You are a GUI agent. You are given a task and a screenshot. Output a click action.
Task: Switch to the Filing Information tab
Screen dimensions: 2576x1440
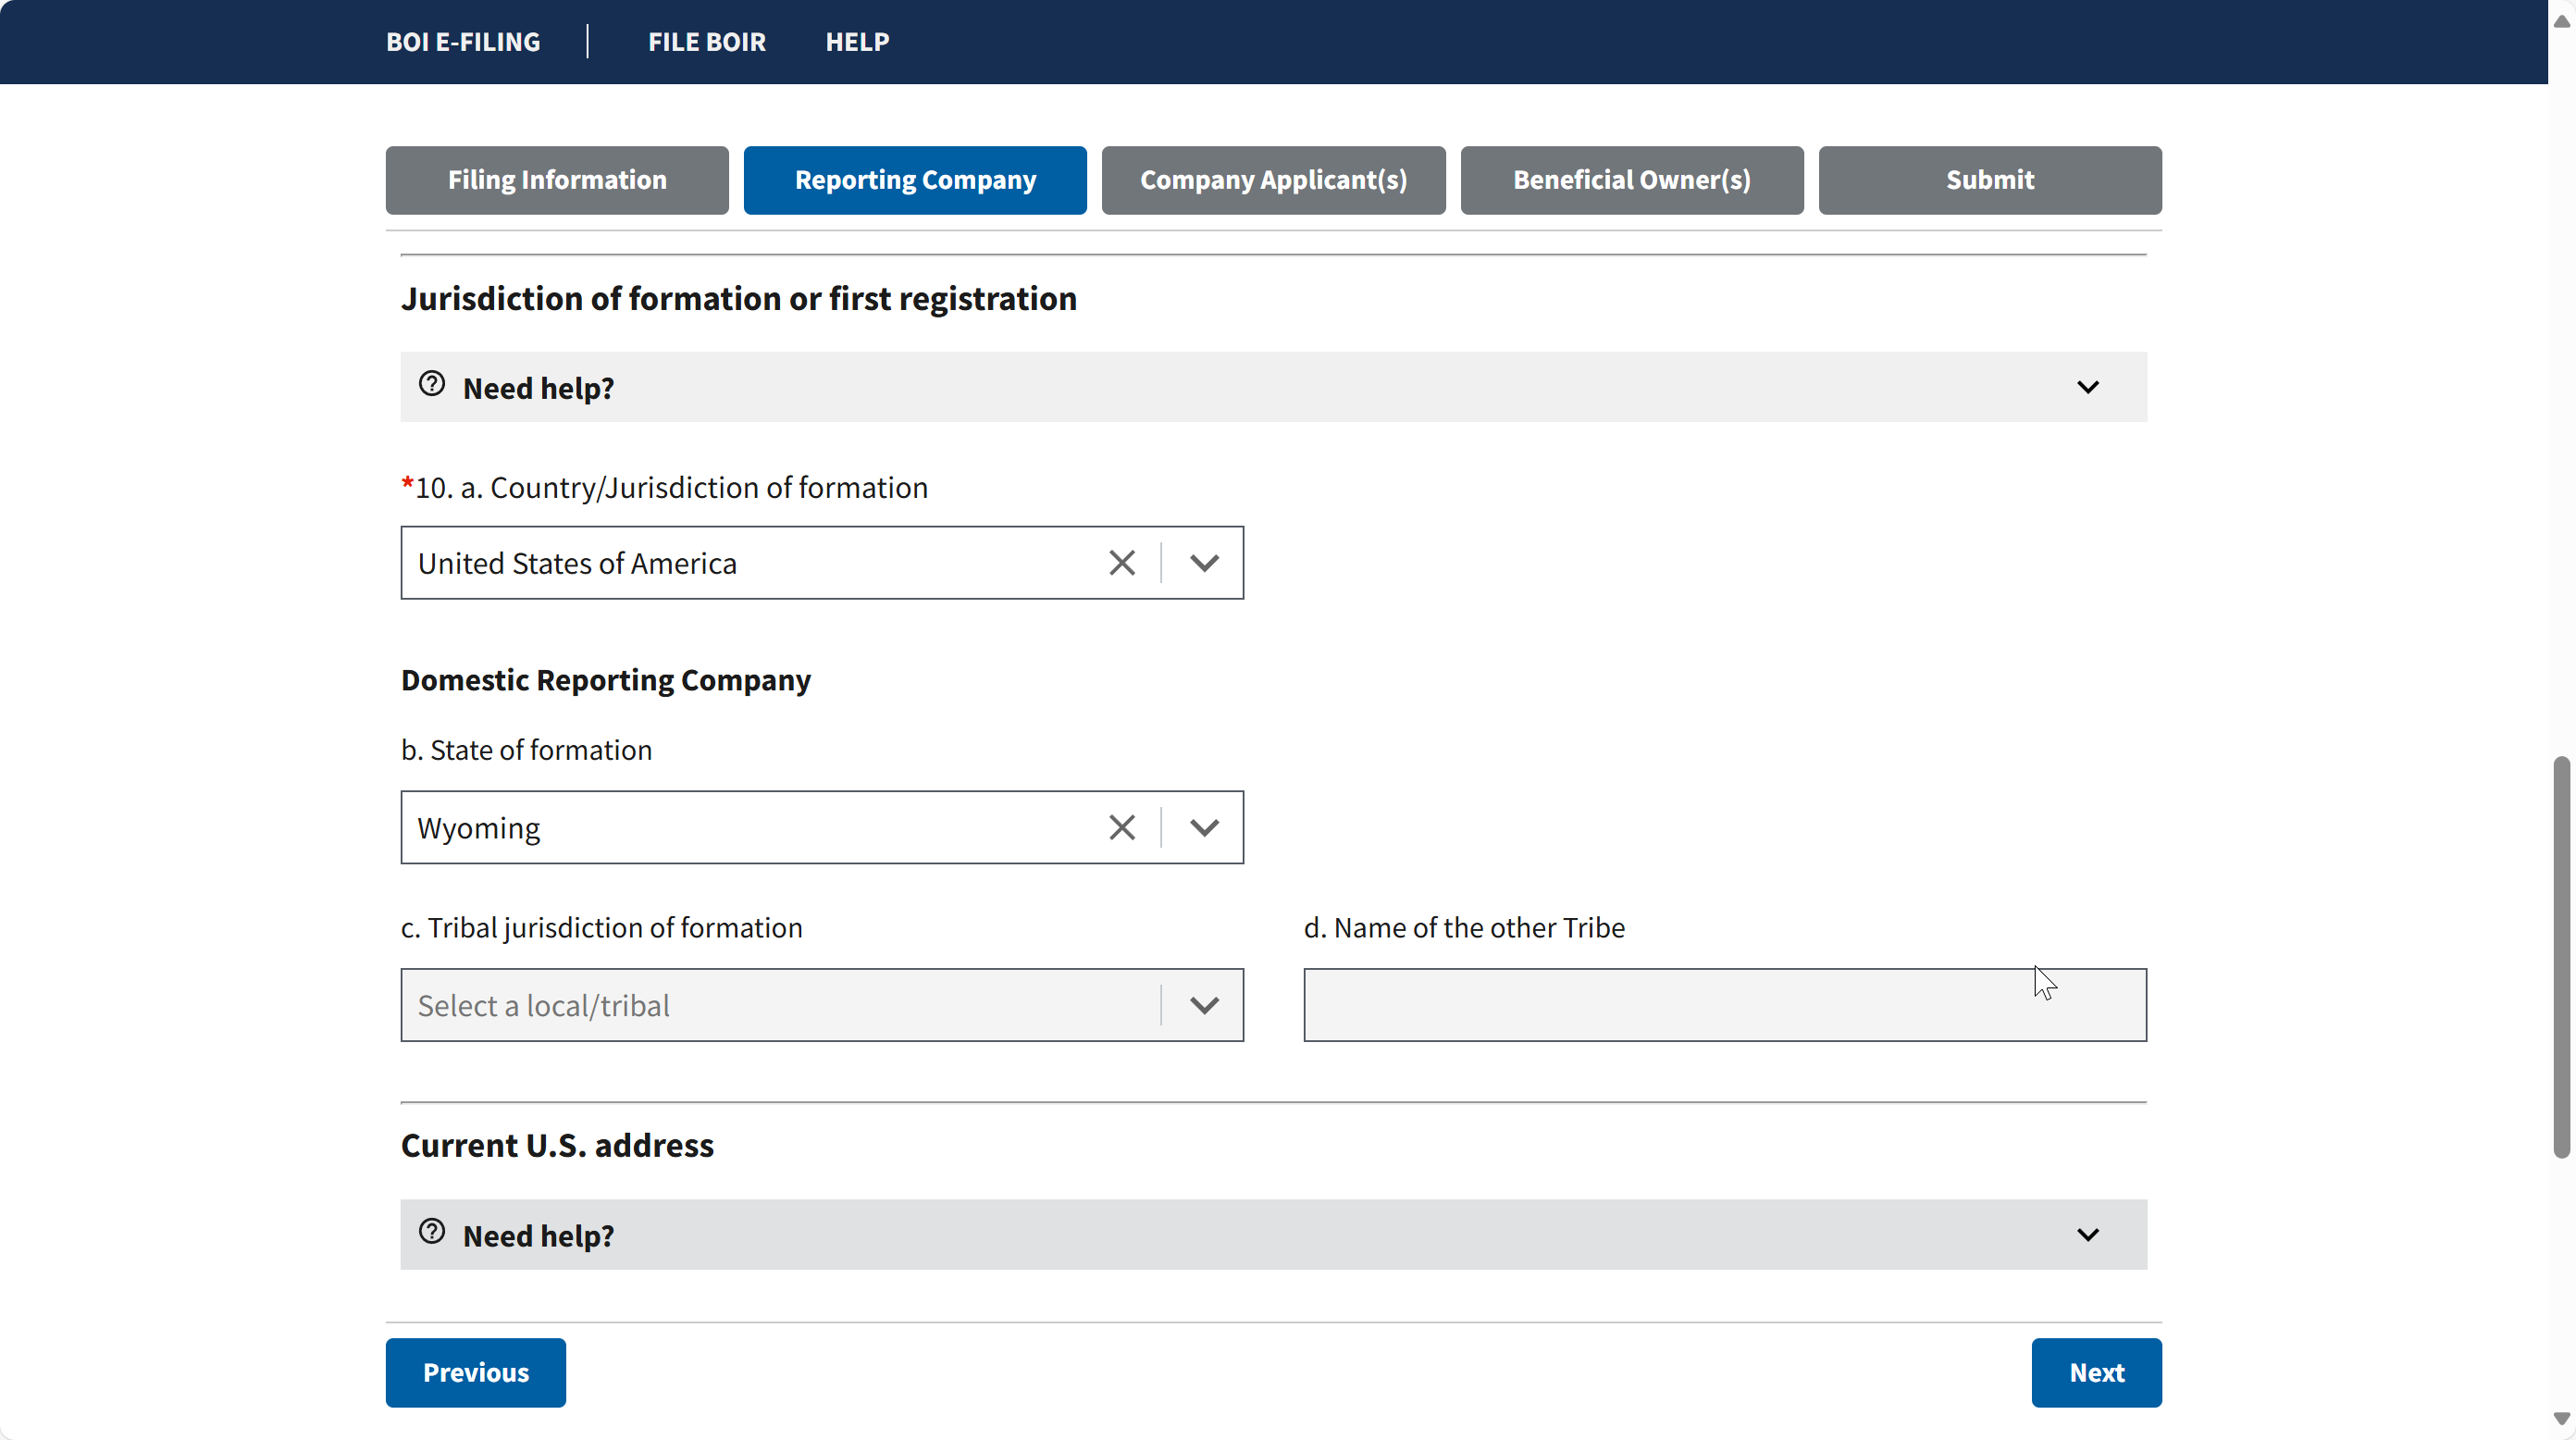pos(557,180)
